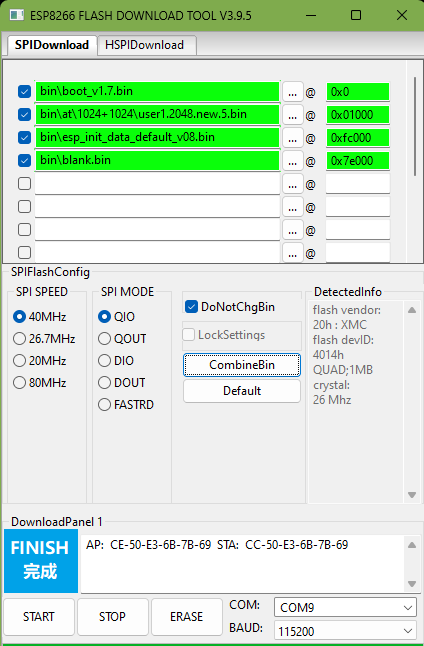The image size is (424, 646).
Task: Choose DOUT SPI mode
Action: click(122, 383)
